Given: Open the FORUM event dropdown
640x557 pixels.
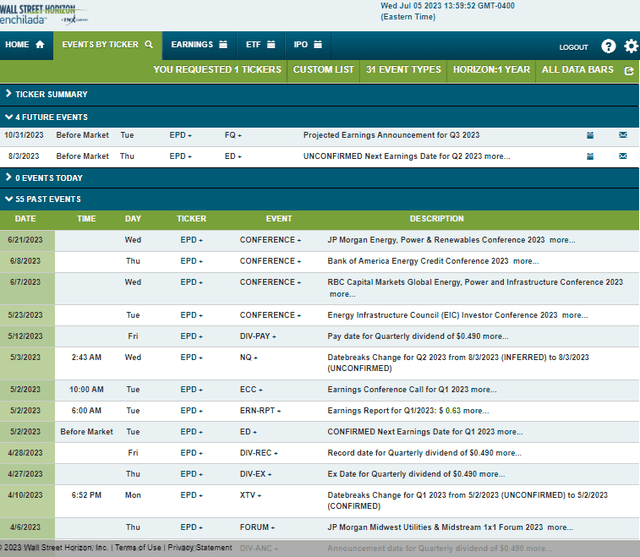Looking at the screenshot, I should (x=257, y=527).
